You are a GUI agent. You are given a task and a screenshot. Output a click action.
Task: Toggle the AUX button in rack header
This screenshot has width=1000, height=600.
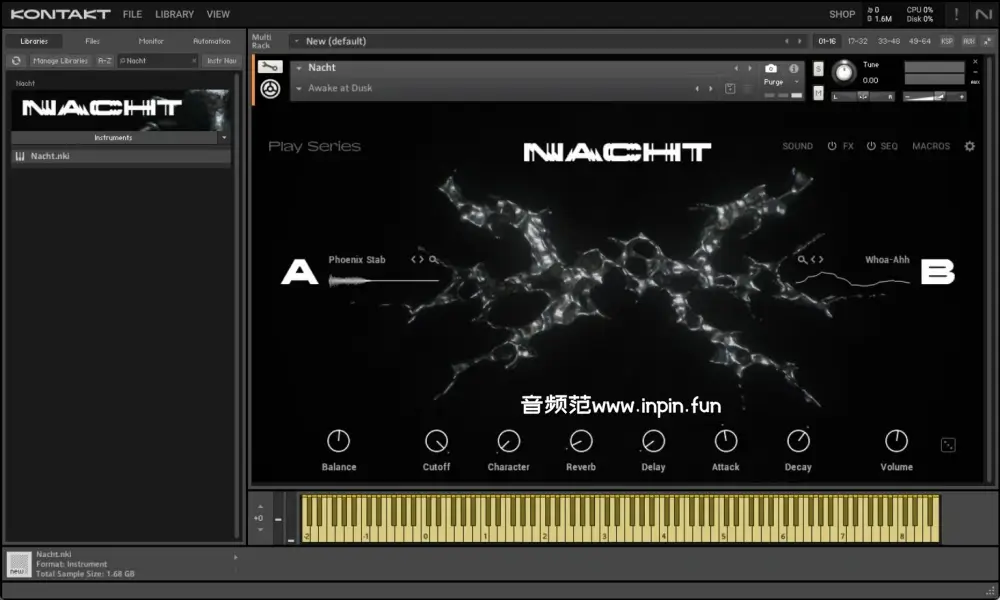pyautogui.click(x=969, y=41)
